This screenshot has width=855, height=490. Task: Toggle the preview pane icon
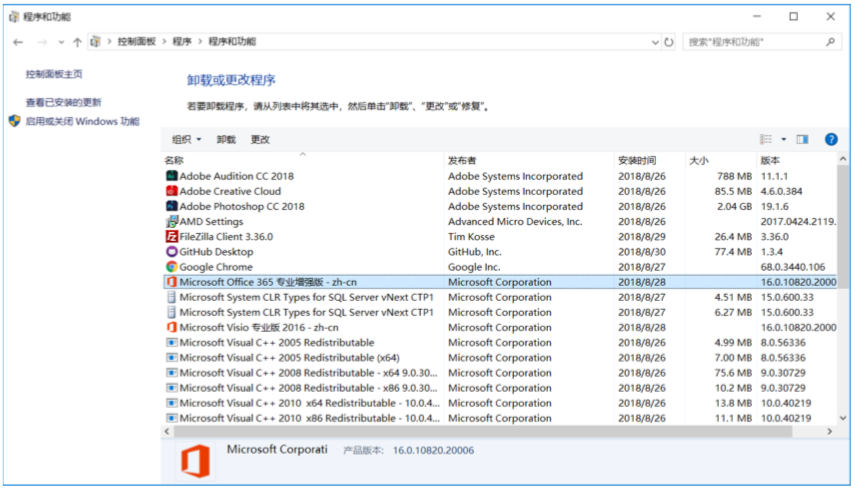[x=802, y=139]
